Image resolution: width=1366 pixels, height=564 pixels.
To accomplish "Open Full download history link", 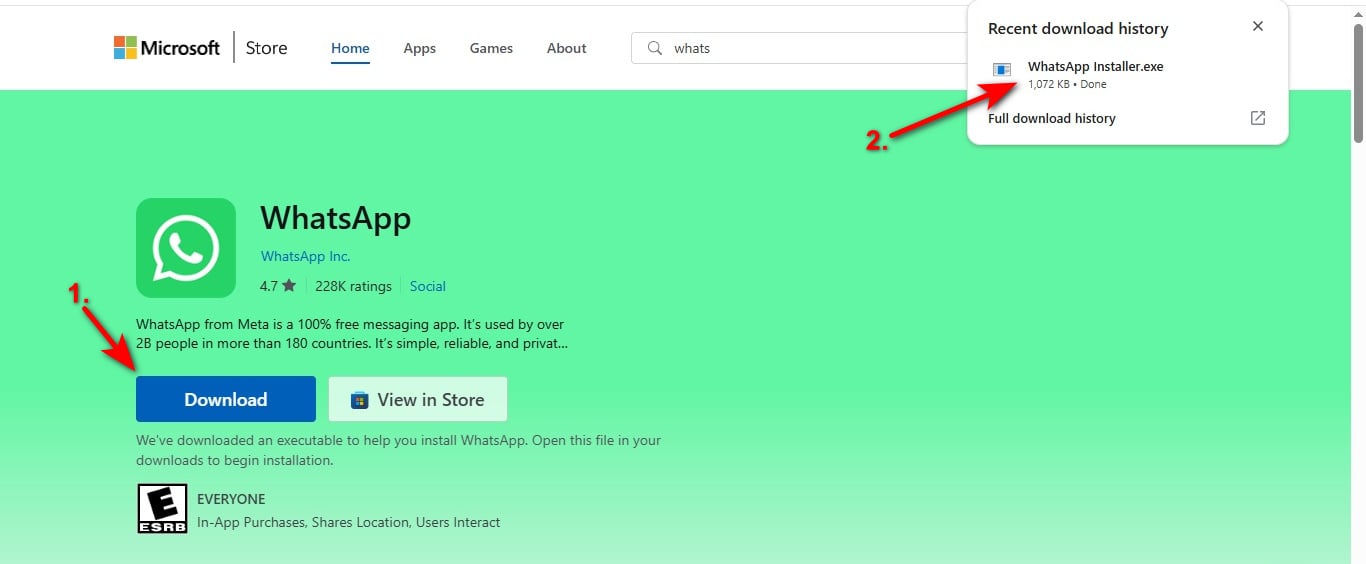I will pyautogui.click(x=1051, y=118).
